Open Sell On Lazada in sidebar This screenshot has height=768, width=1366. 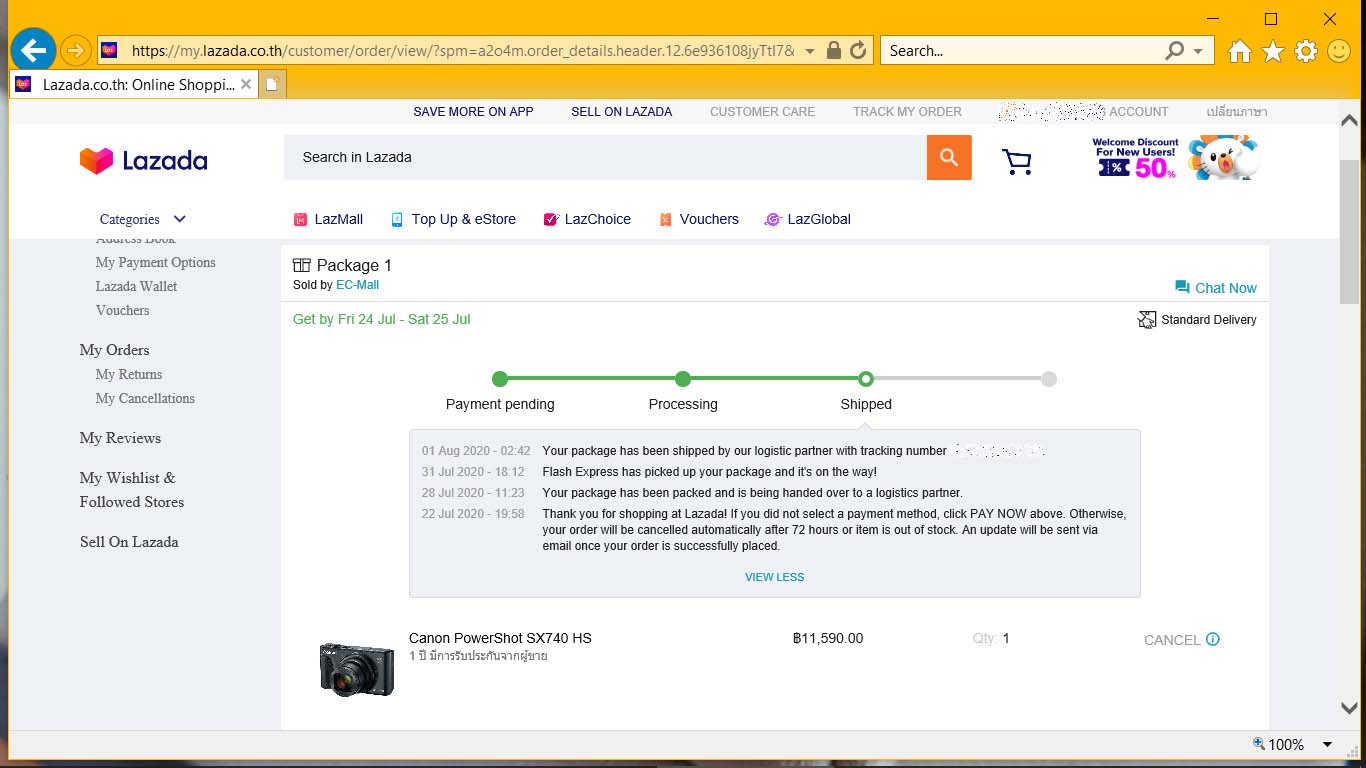click(129, 542)
